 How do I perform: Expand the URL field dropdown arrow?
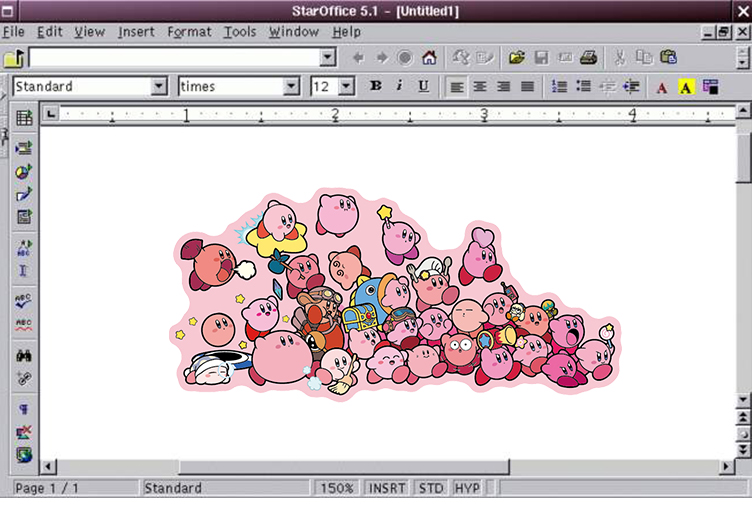pos(327,58)
